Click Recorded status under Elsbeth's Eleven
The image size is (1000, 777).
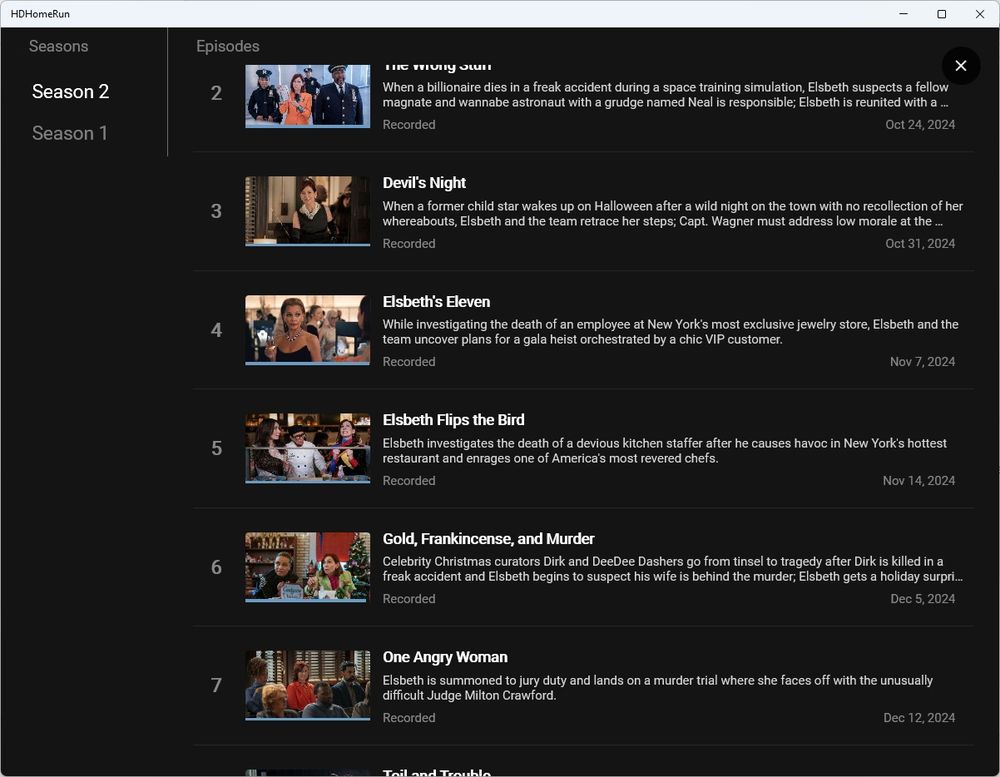tap(409, 362)
